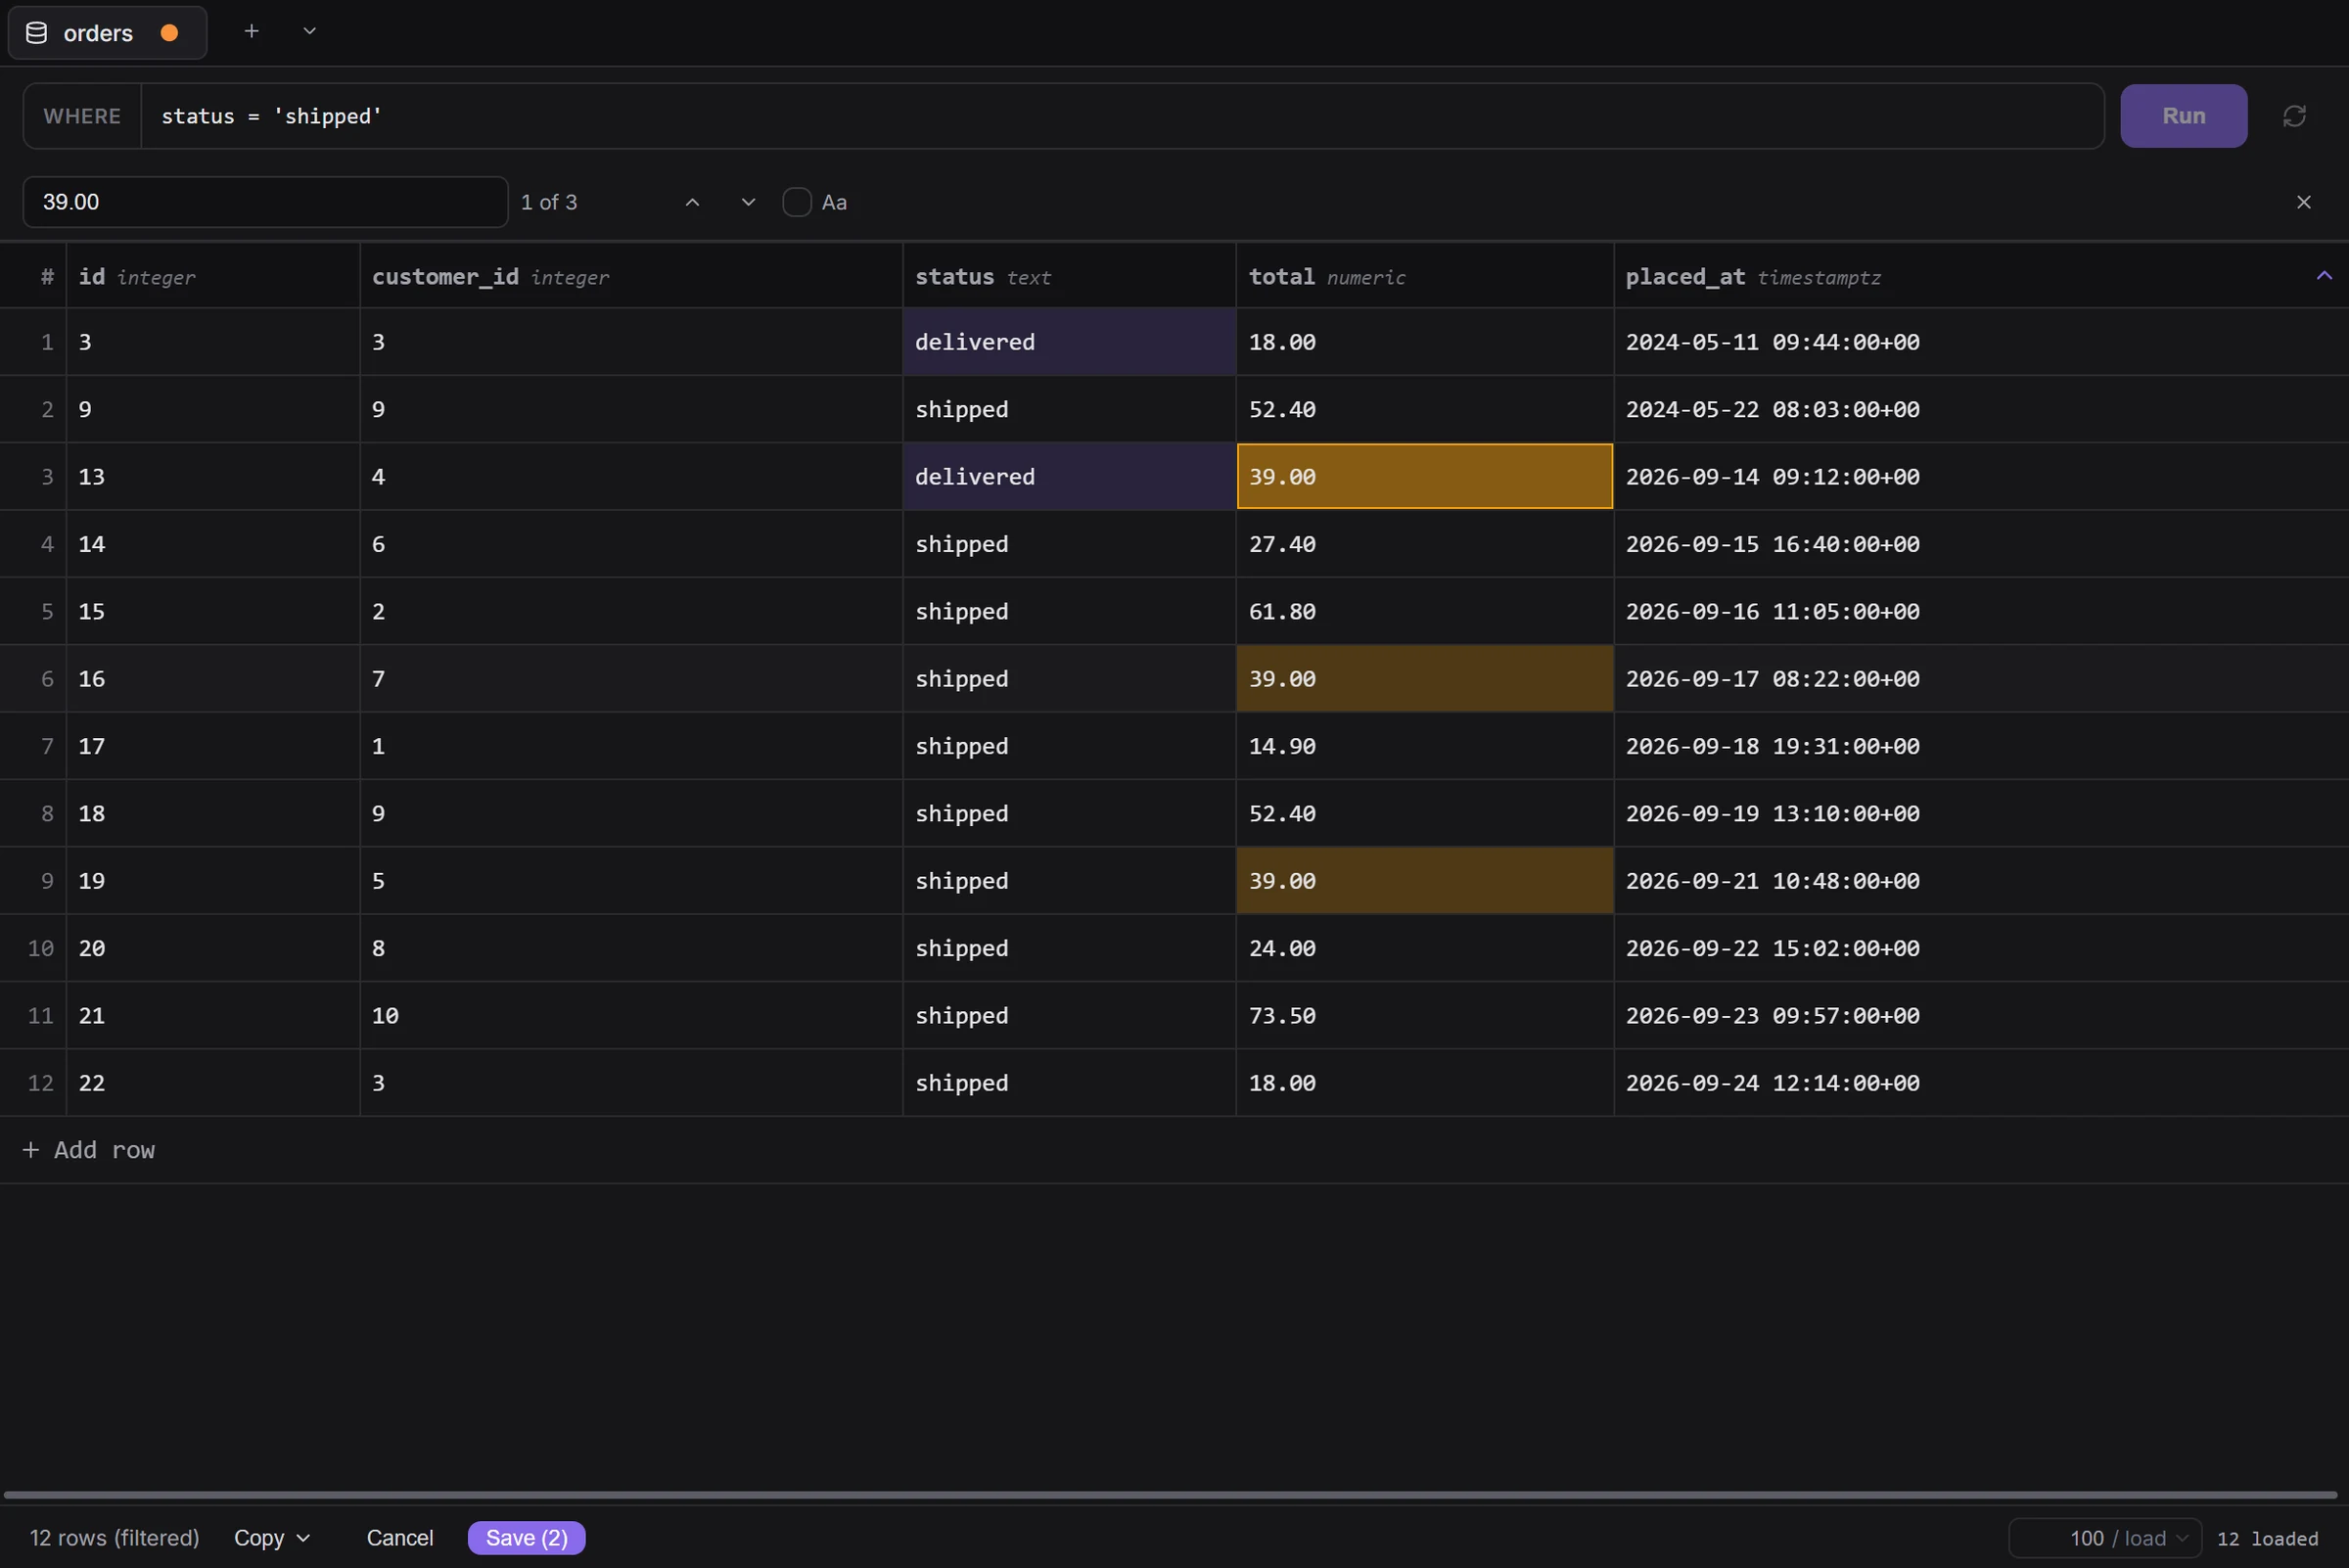
Task: Click customer_id value 10 for order 21
Action: pos(631,1016)
